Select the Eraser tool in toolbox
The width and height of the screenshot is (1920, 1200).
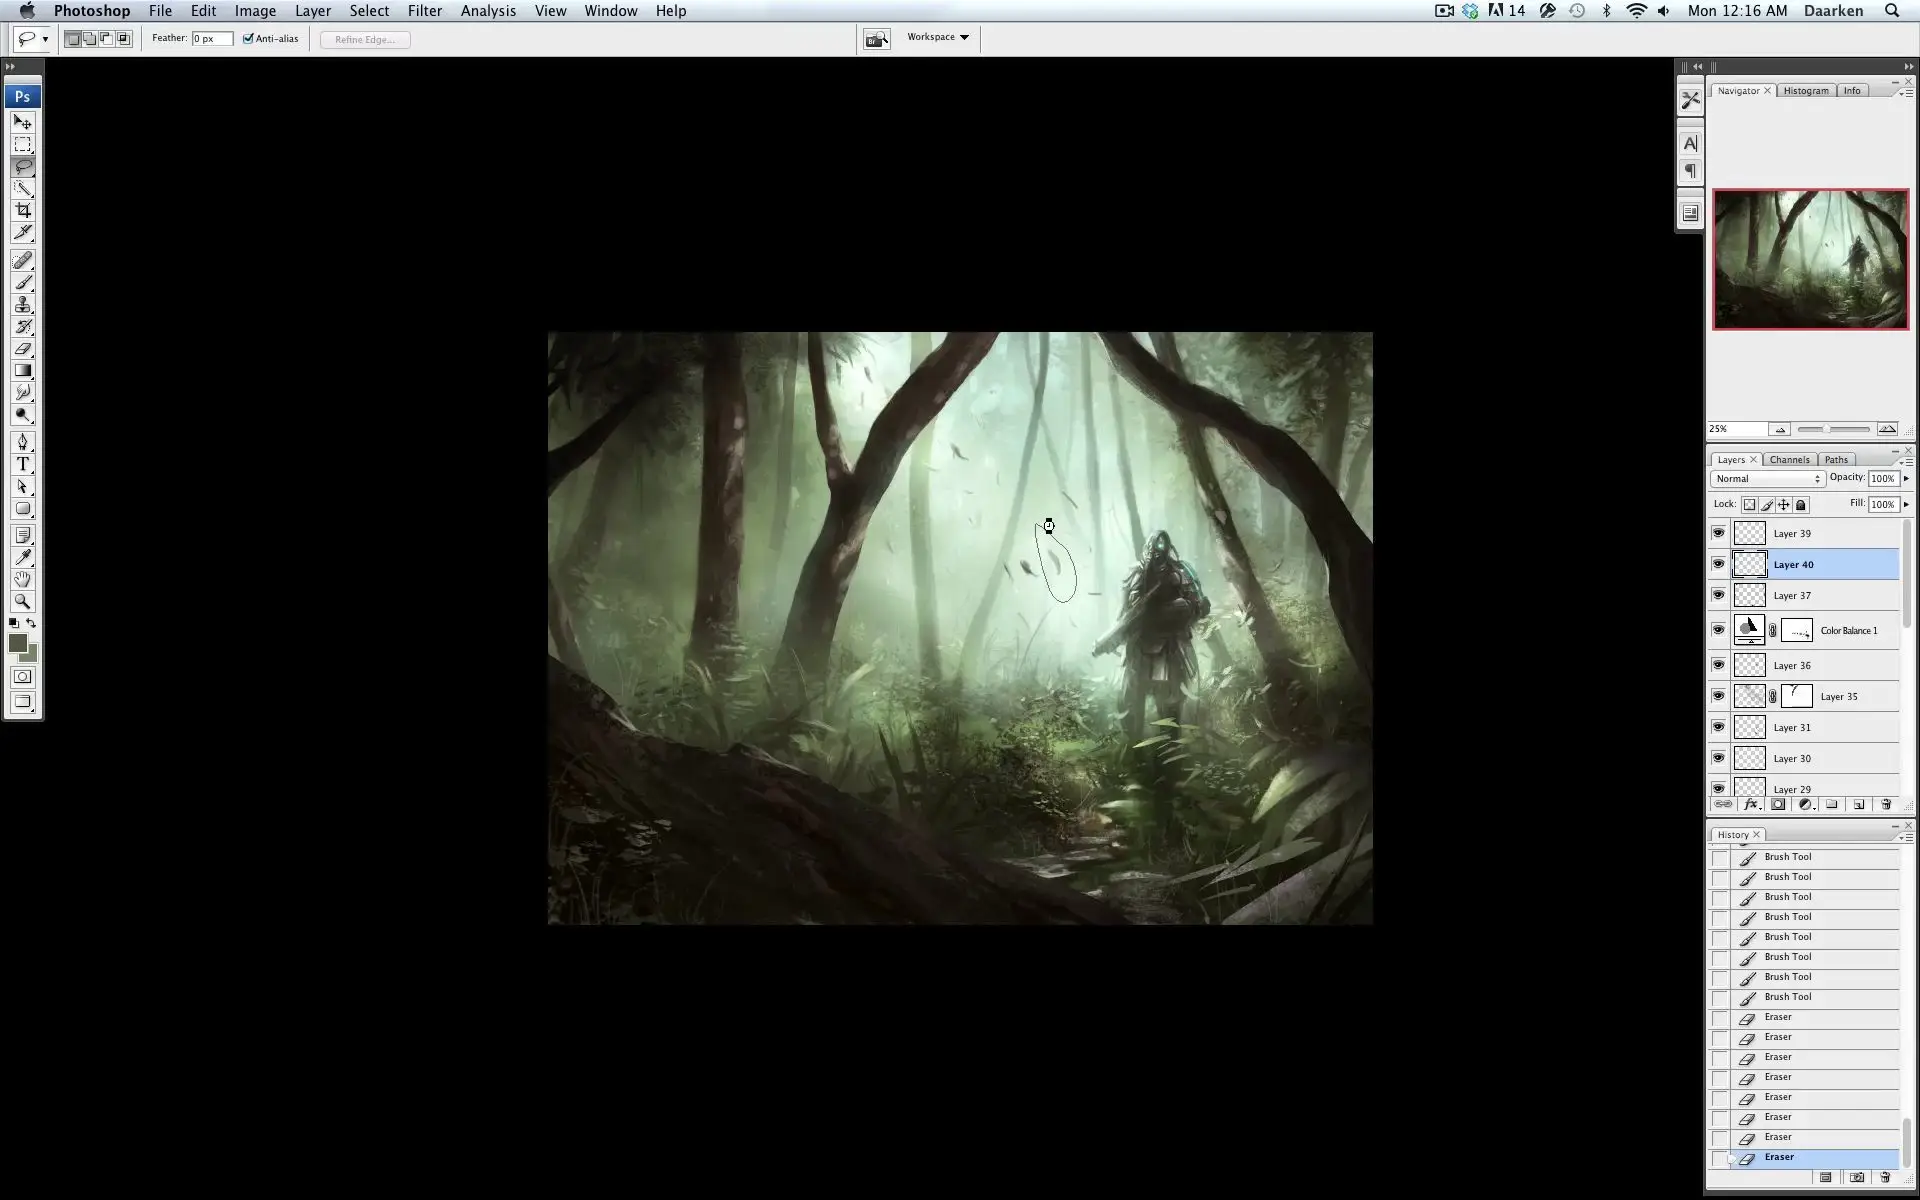tap(22, 348)
